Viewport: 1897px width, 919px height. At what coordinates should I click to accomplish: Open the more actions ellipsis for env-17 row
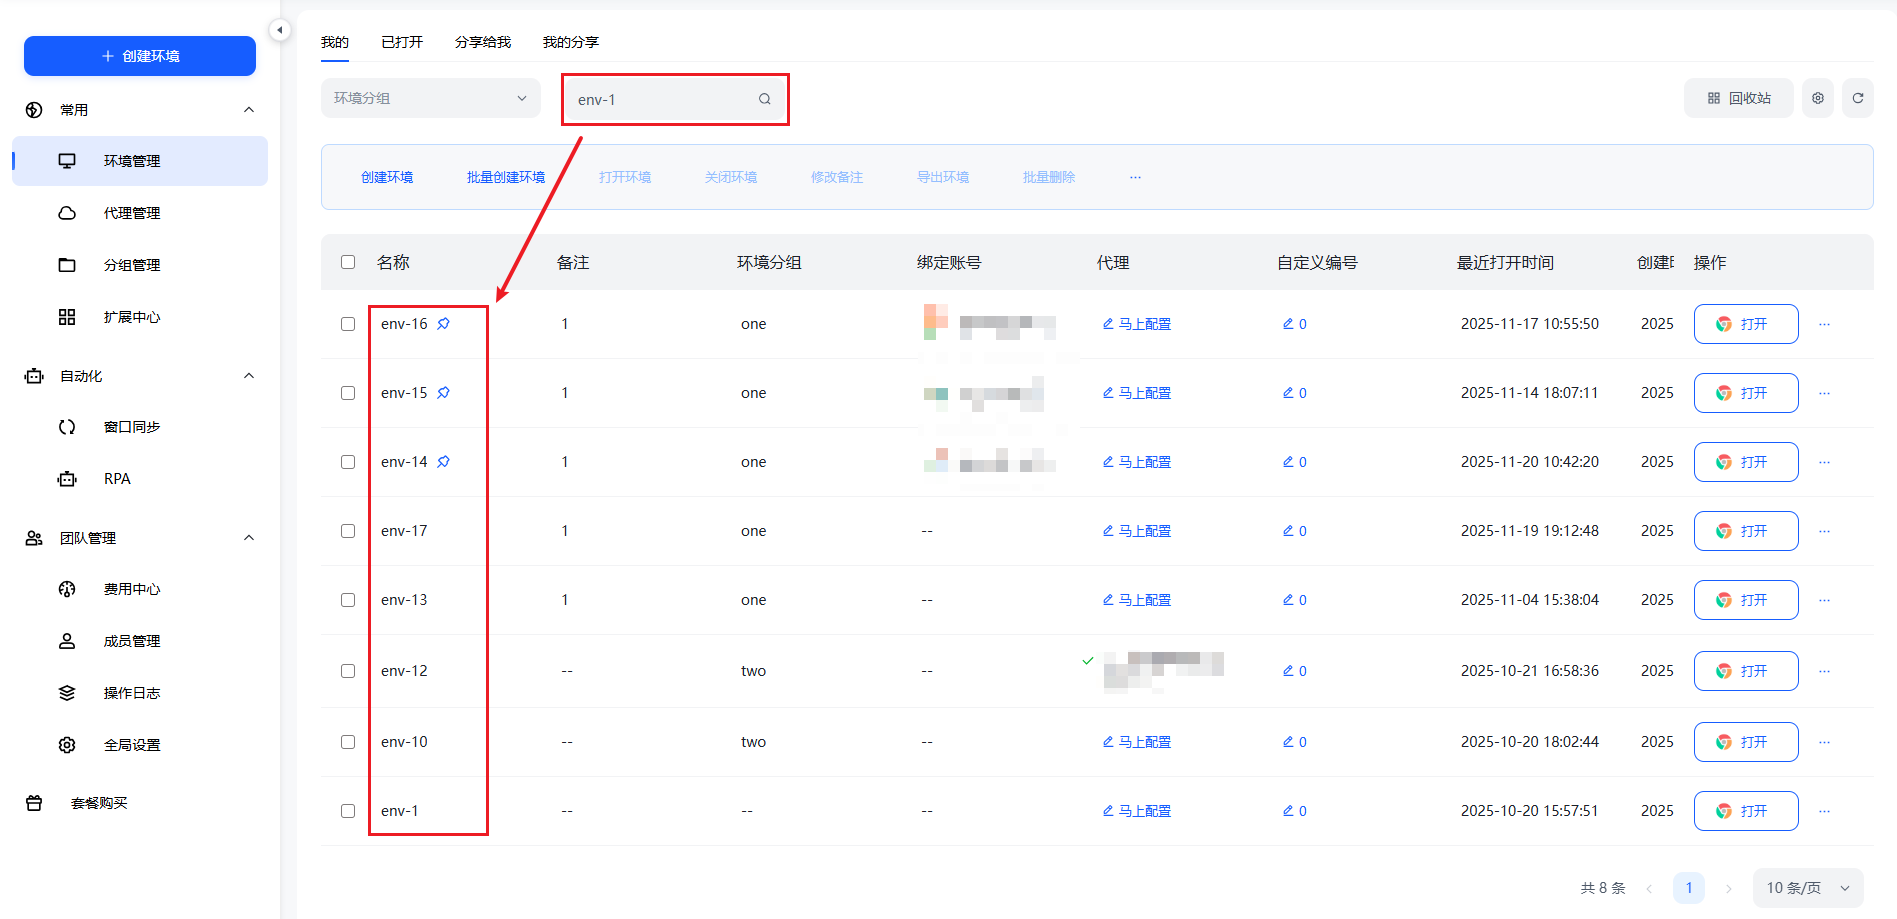pos(1824,531)
